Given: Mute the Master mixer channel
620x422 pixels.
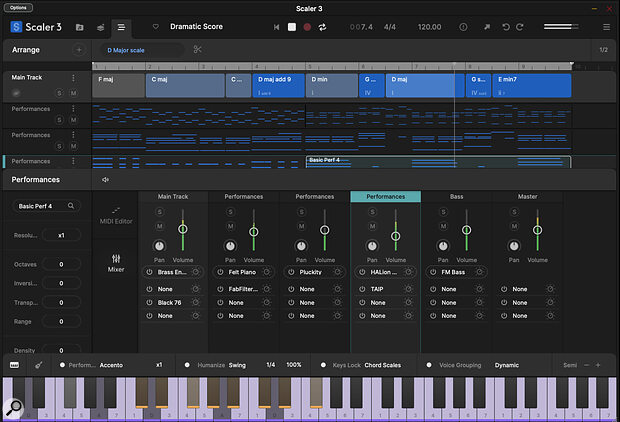Looking at the screenshot, I should coord(514,226).
